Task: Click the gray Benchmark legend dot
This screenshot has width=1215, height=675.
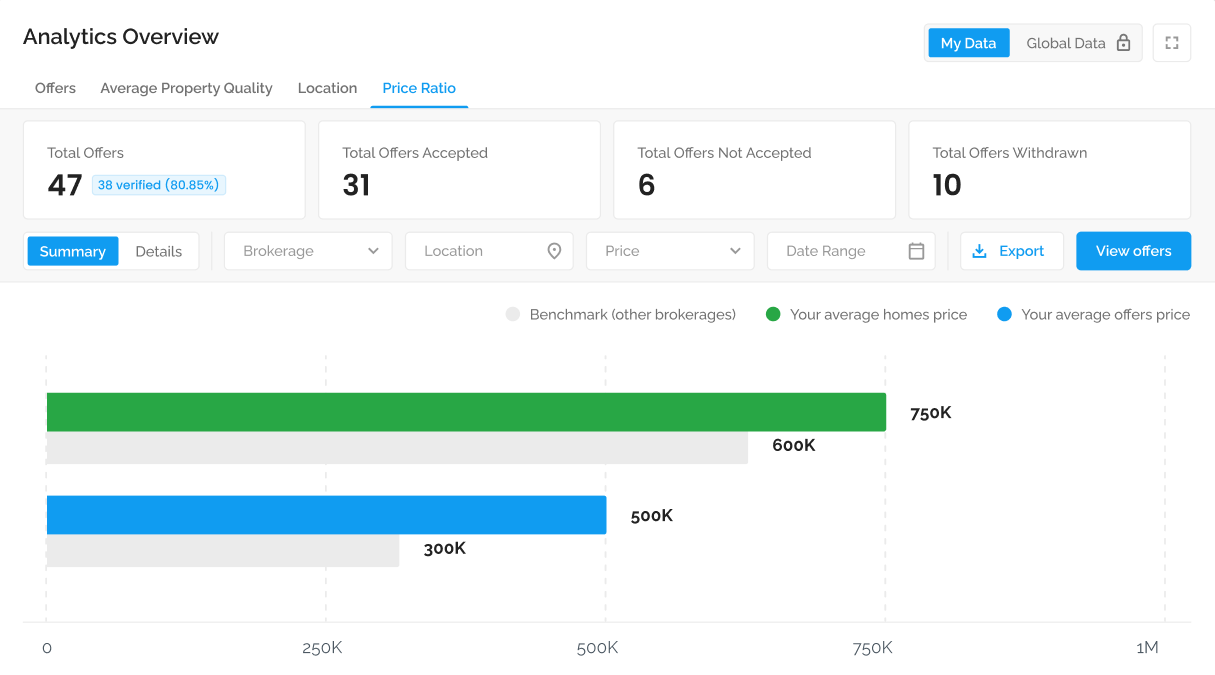Action: coord(513,314)
